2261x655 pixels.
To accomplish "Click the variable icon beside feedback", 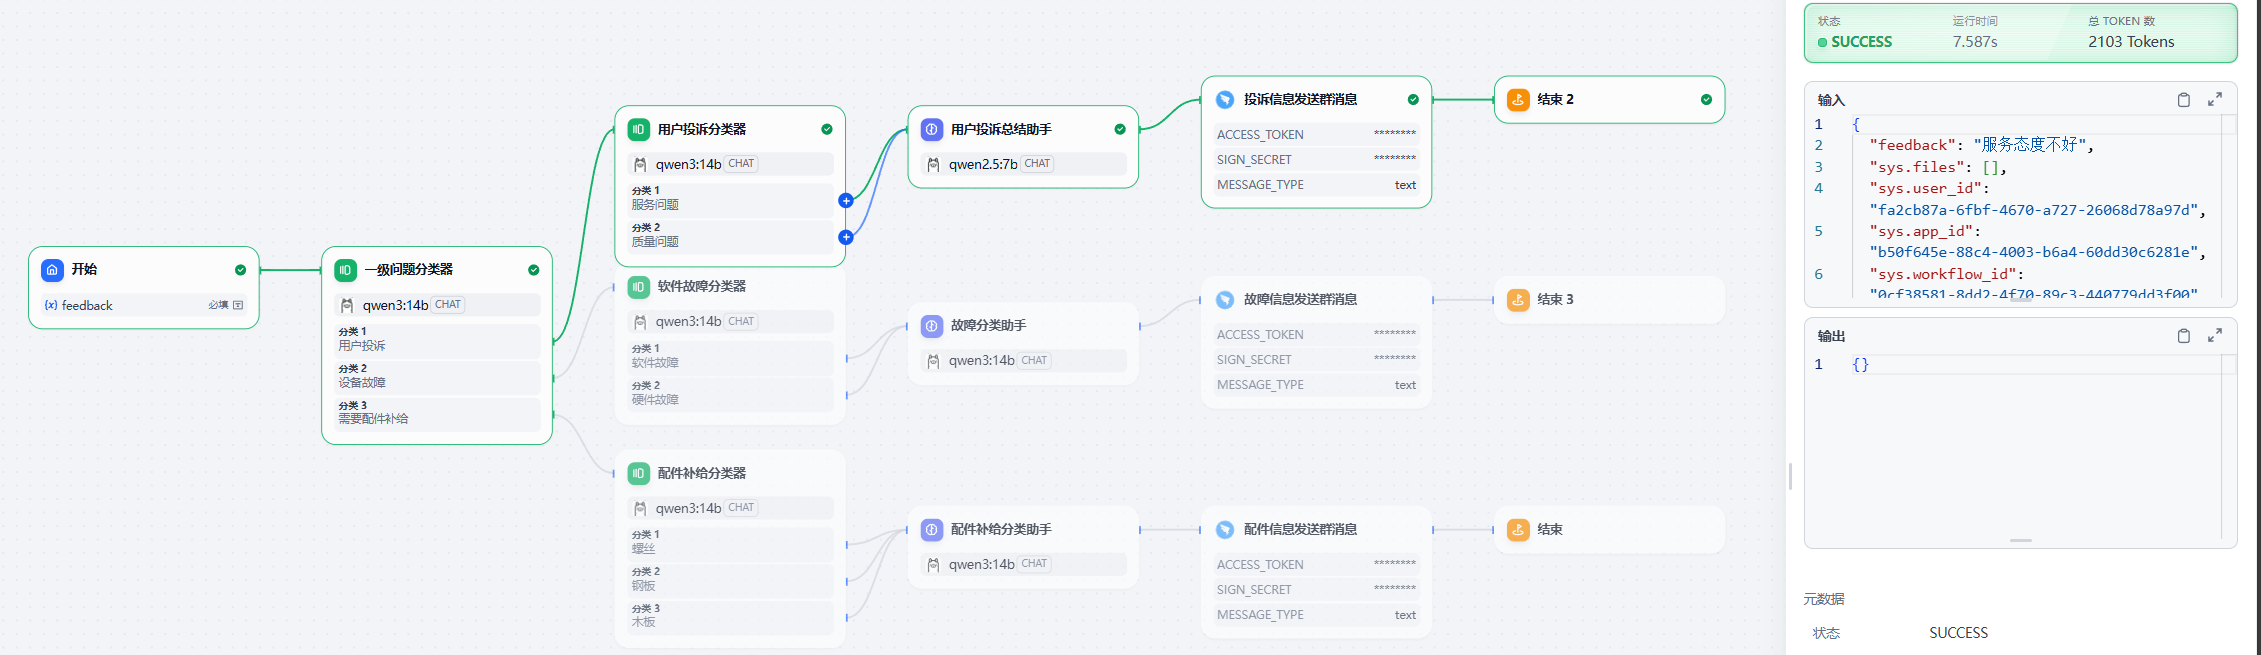I will (51, 305).
